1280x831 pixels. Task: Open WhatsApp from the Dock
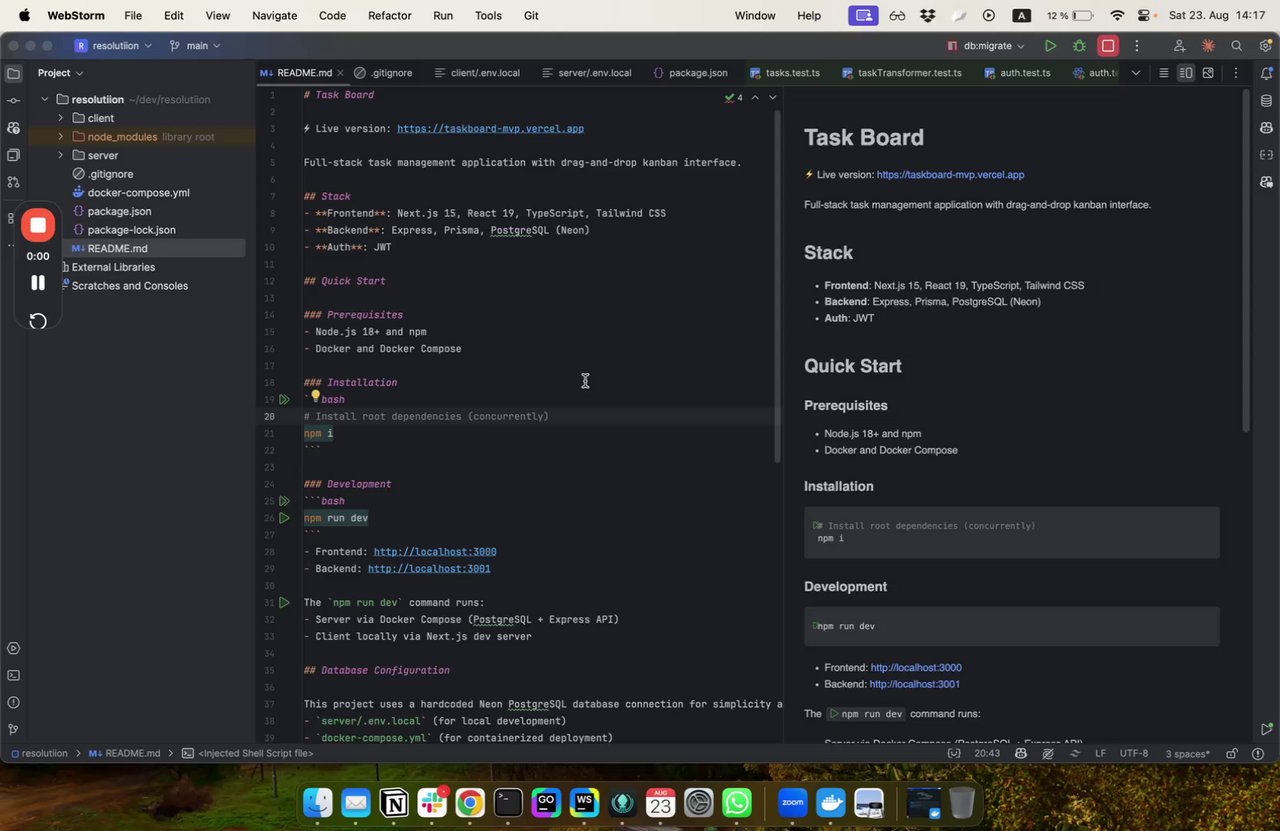pos(737,802)
